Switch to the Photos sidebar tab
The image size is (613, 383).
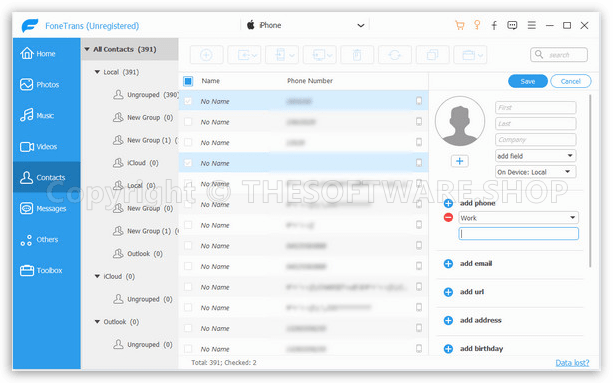[x=47, y=84]
